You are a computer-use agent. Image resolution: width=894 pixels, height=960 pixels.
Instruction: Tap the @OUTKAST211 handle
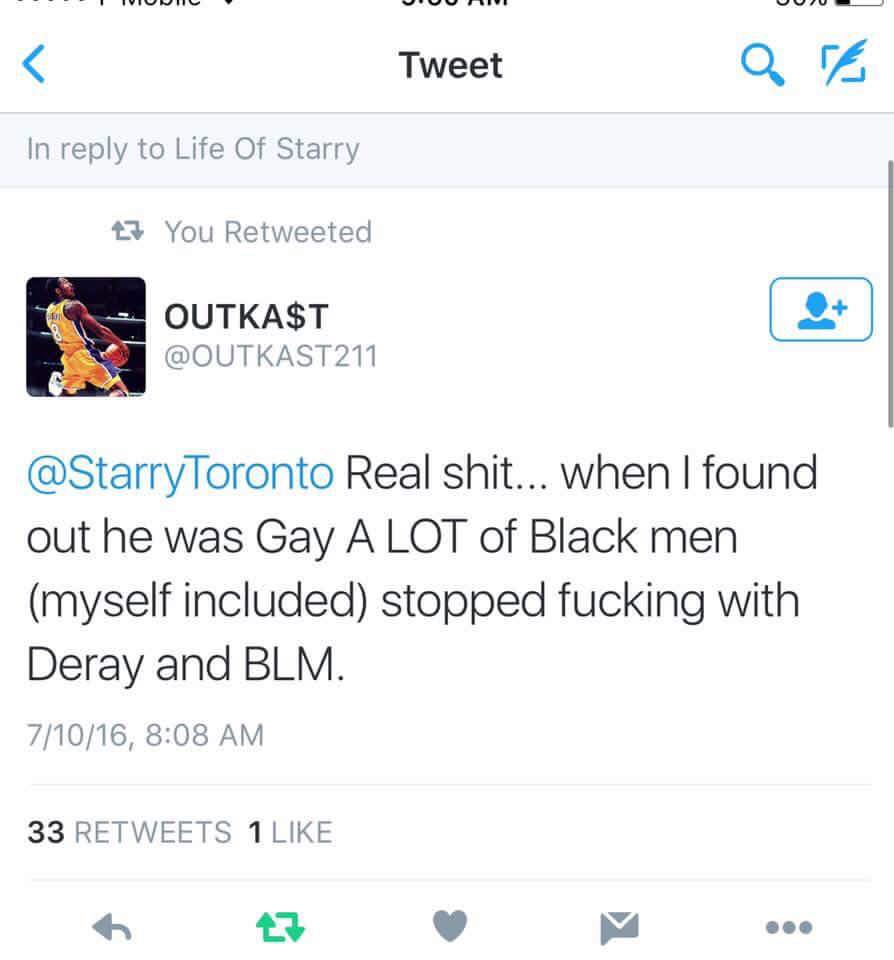click(270, 355)
